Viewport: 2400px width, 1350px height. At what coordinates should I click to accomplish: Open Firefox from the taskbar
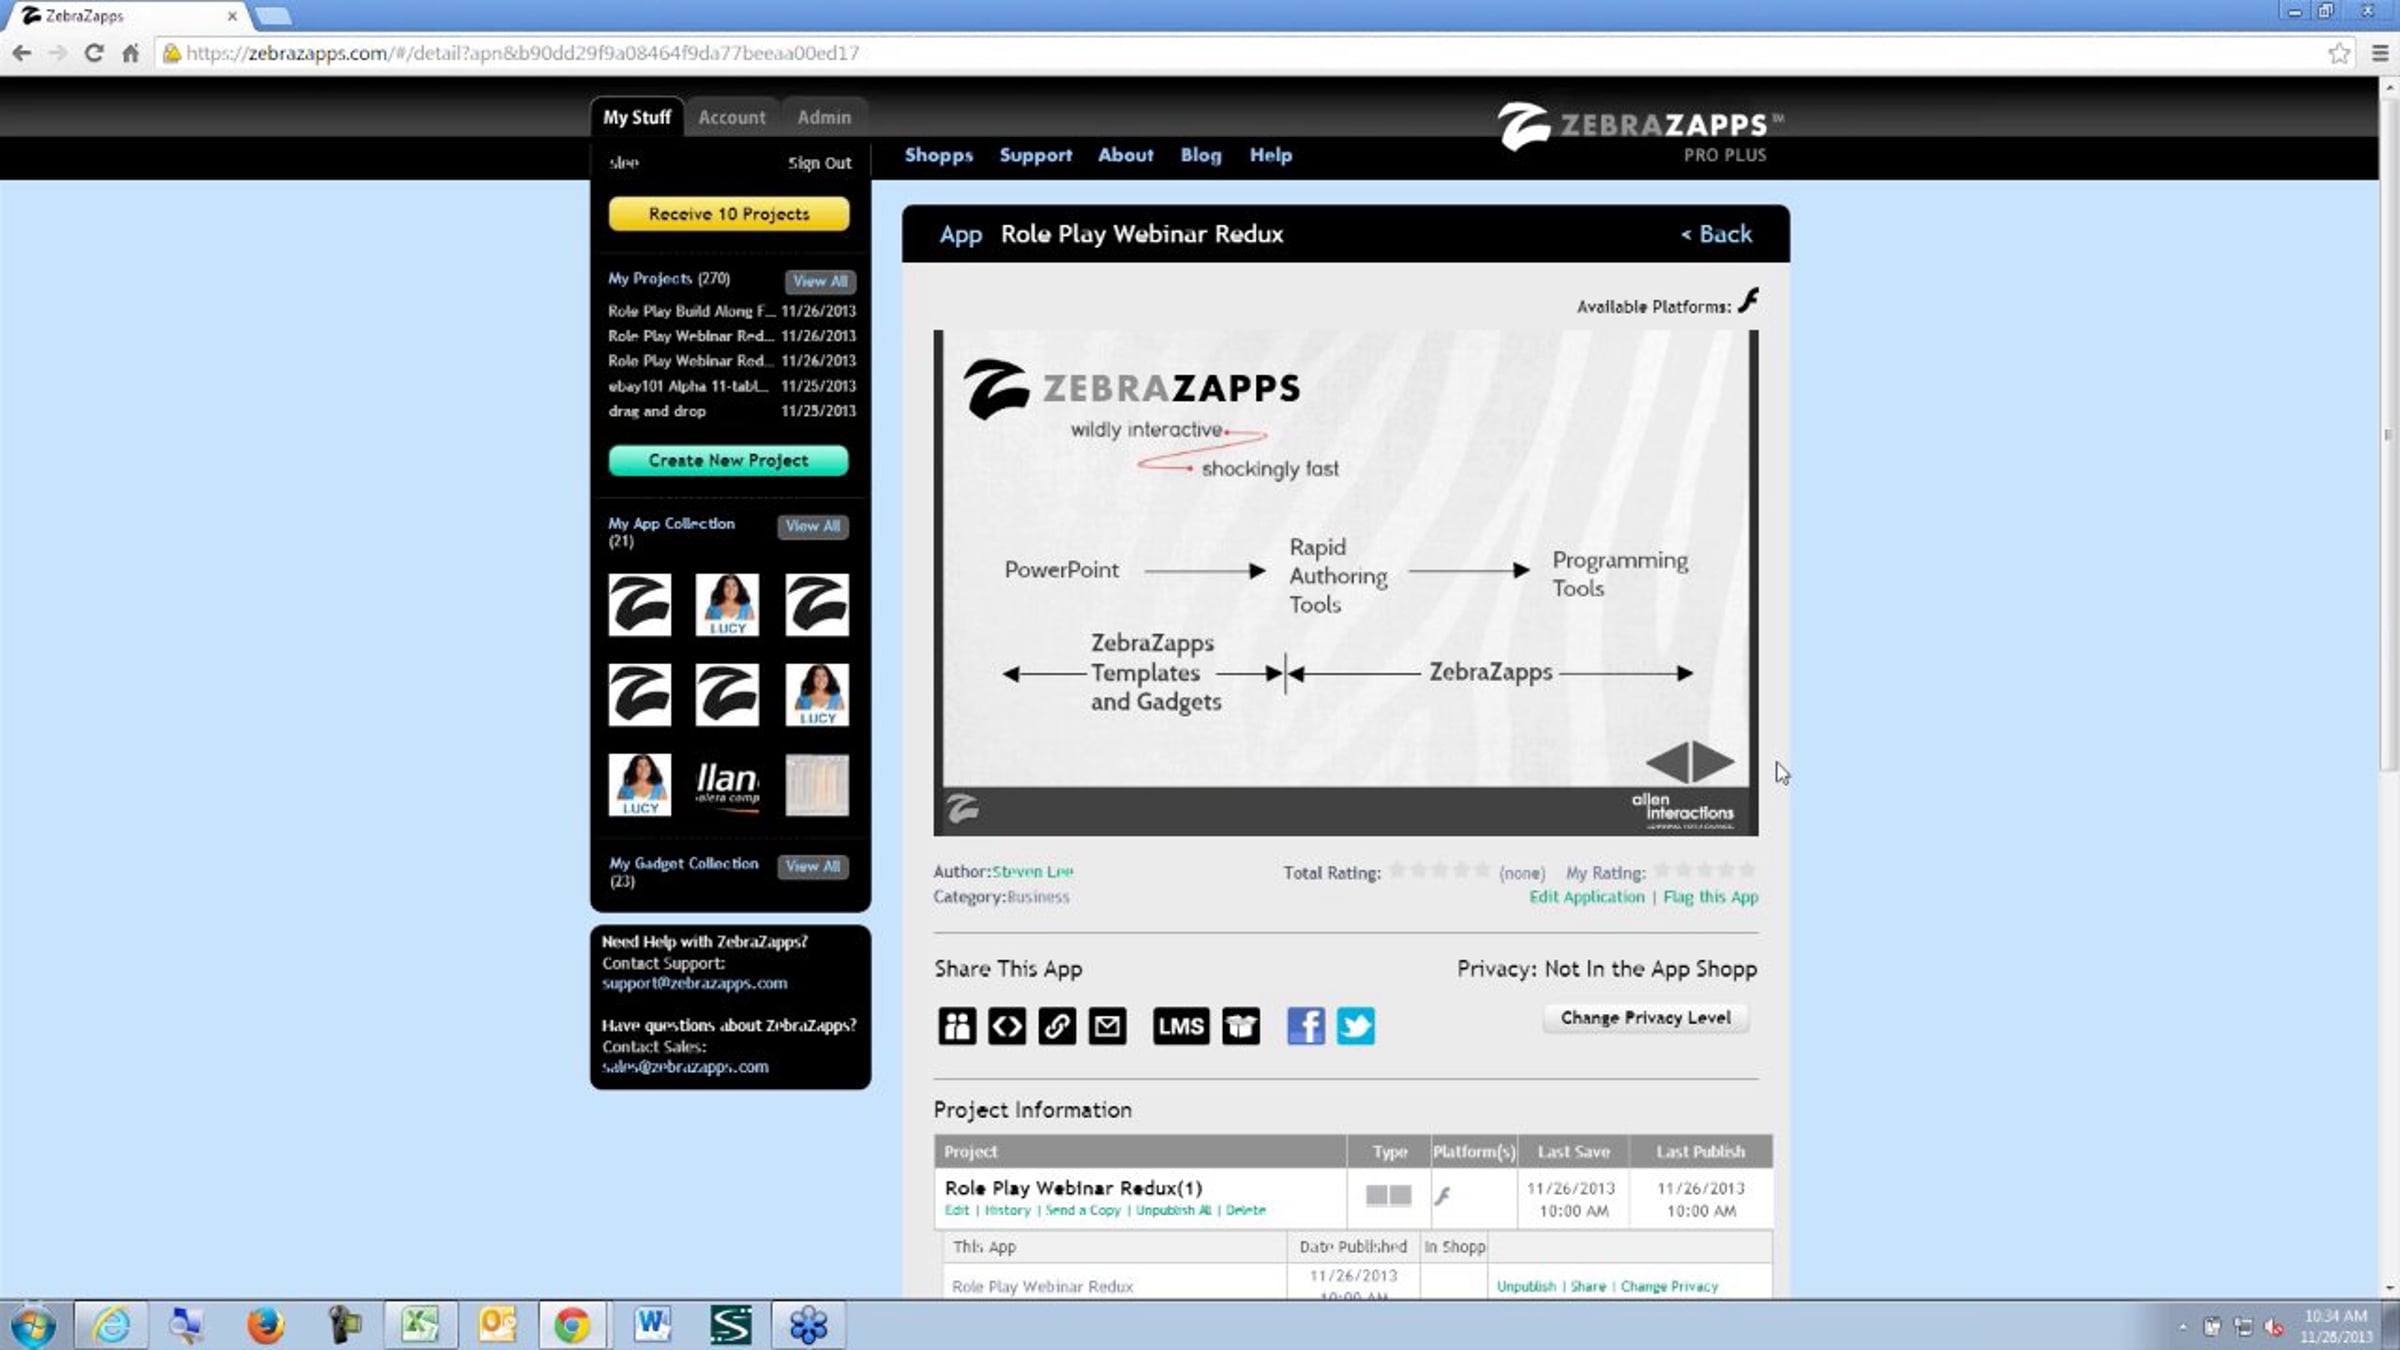[265, 1326]
